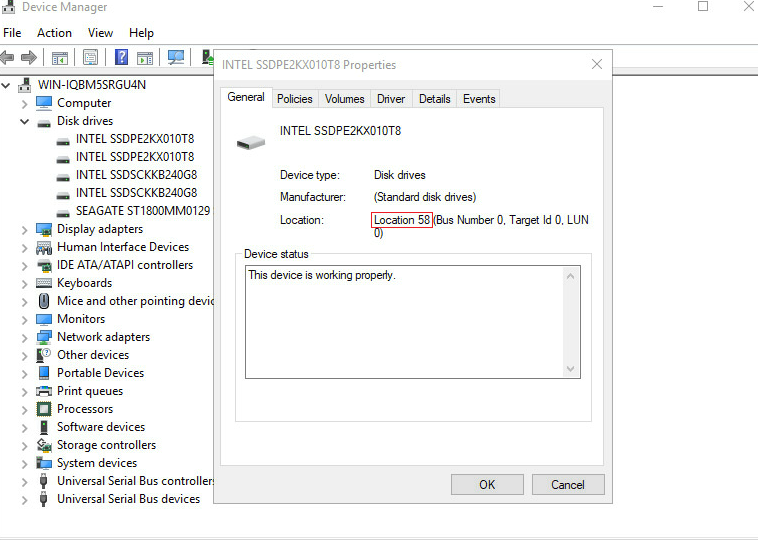The image size is (758, 540).
Task: Open the File menu
Action: tap(12, 33)
